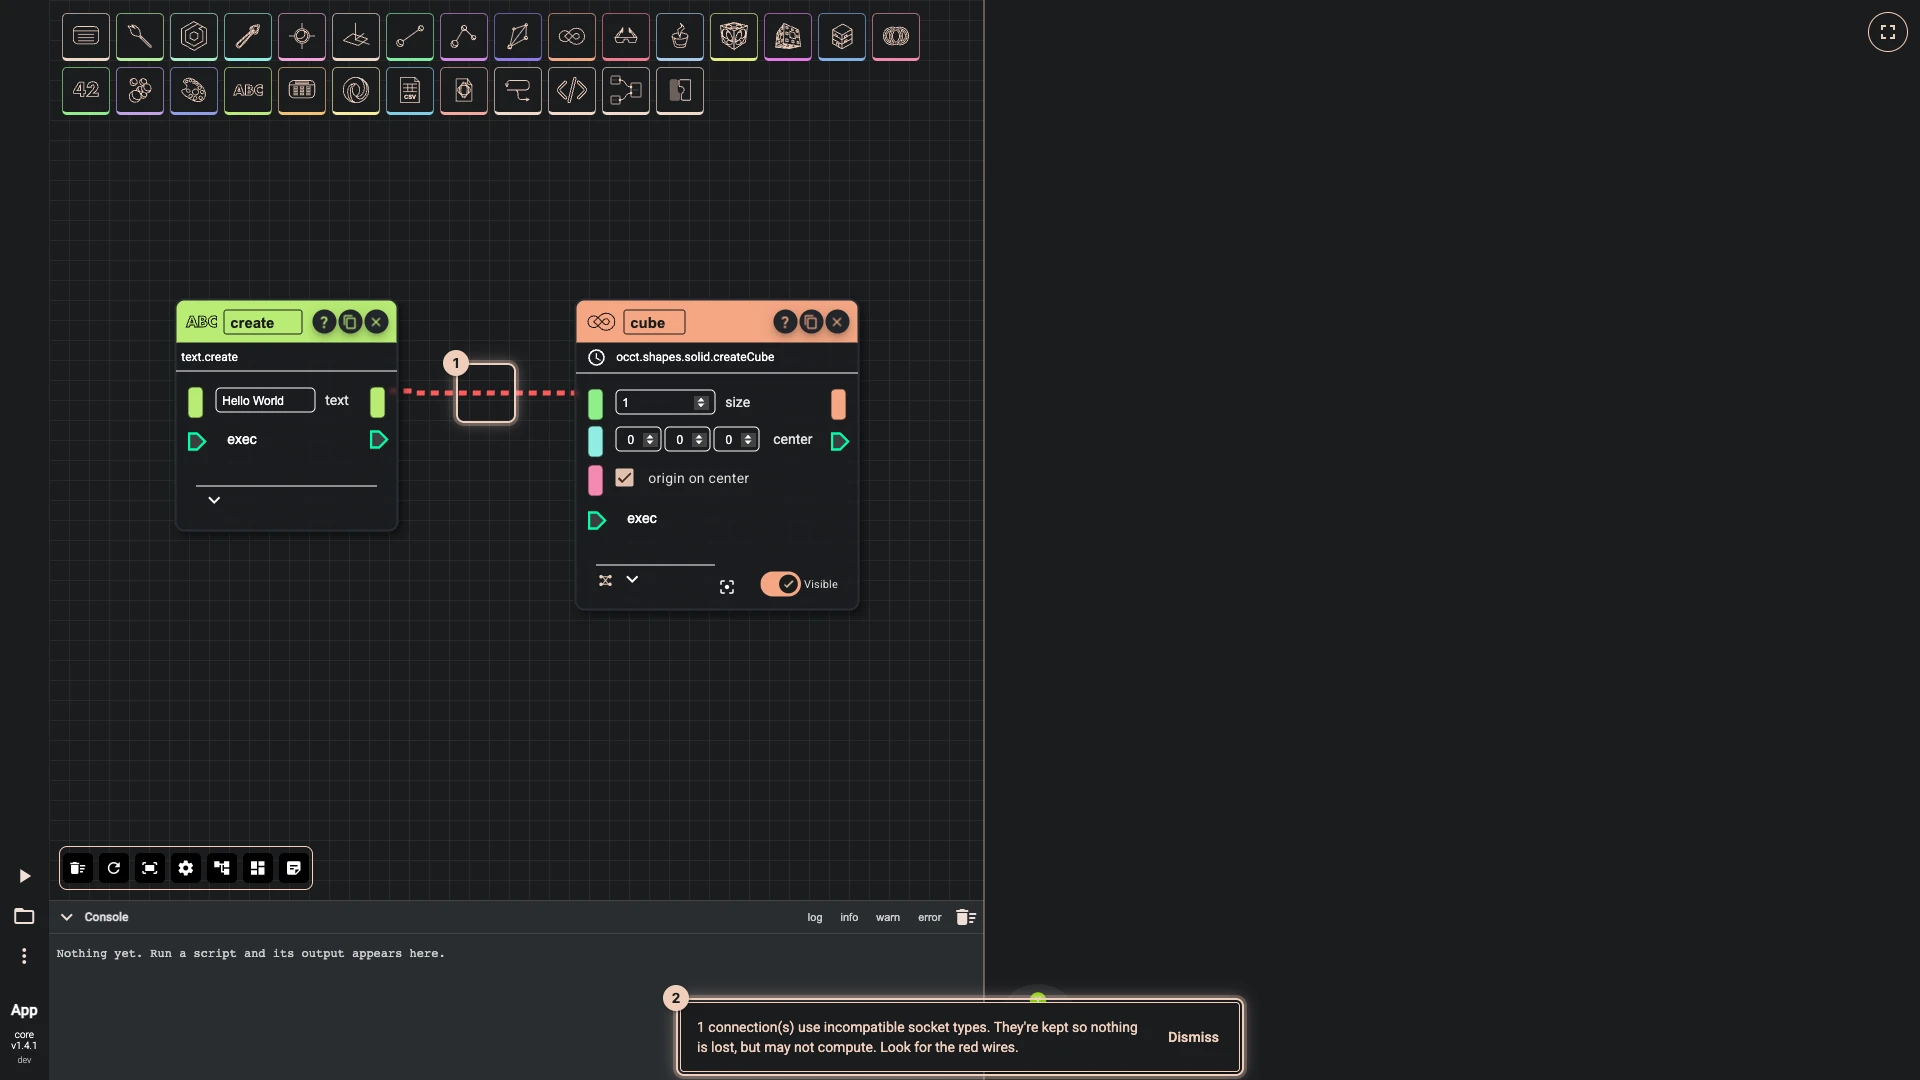Expand the chevron at bottom of create node

point(214,500)
